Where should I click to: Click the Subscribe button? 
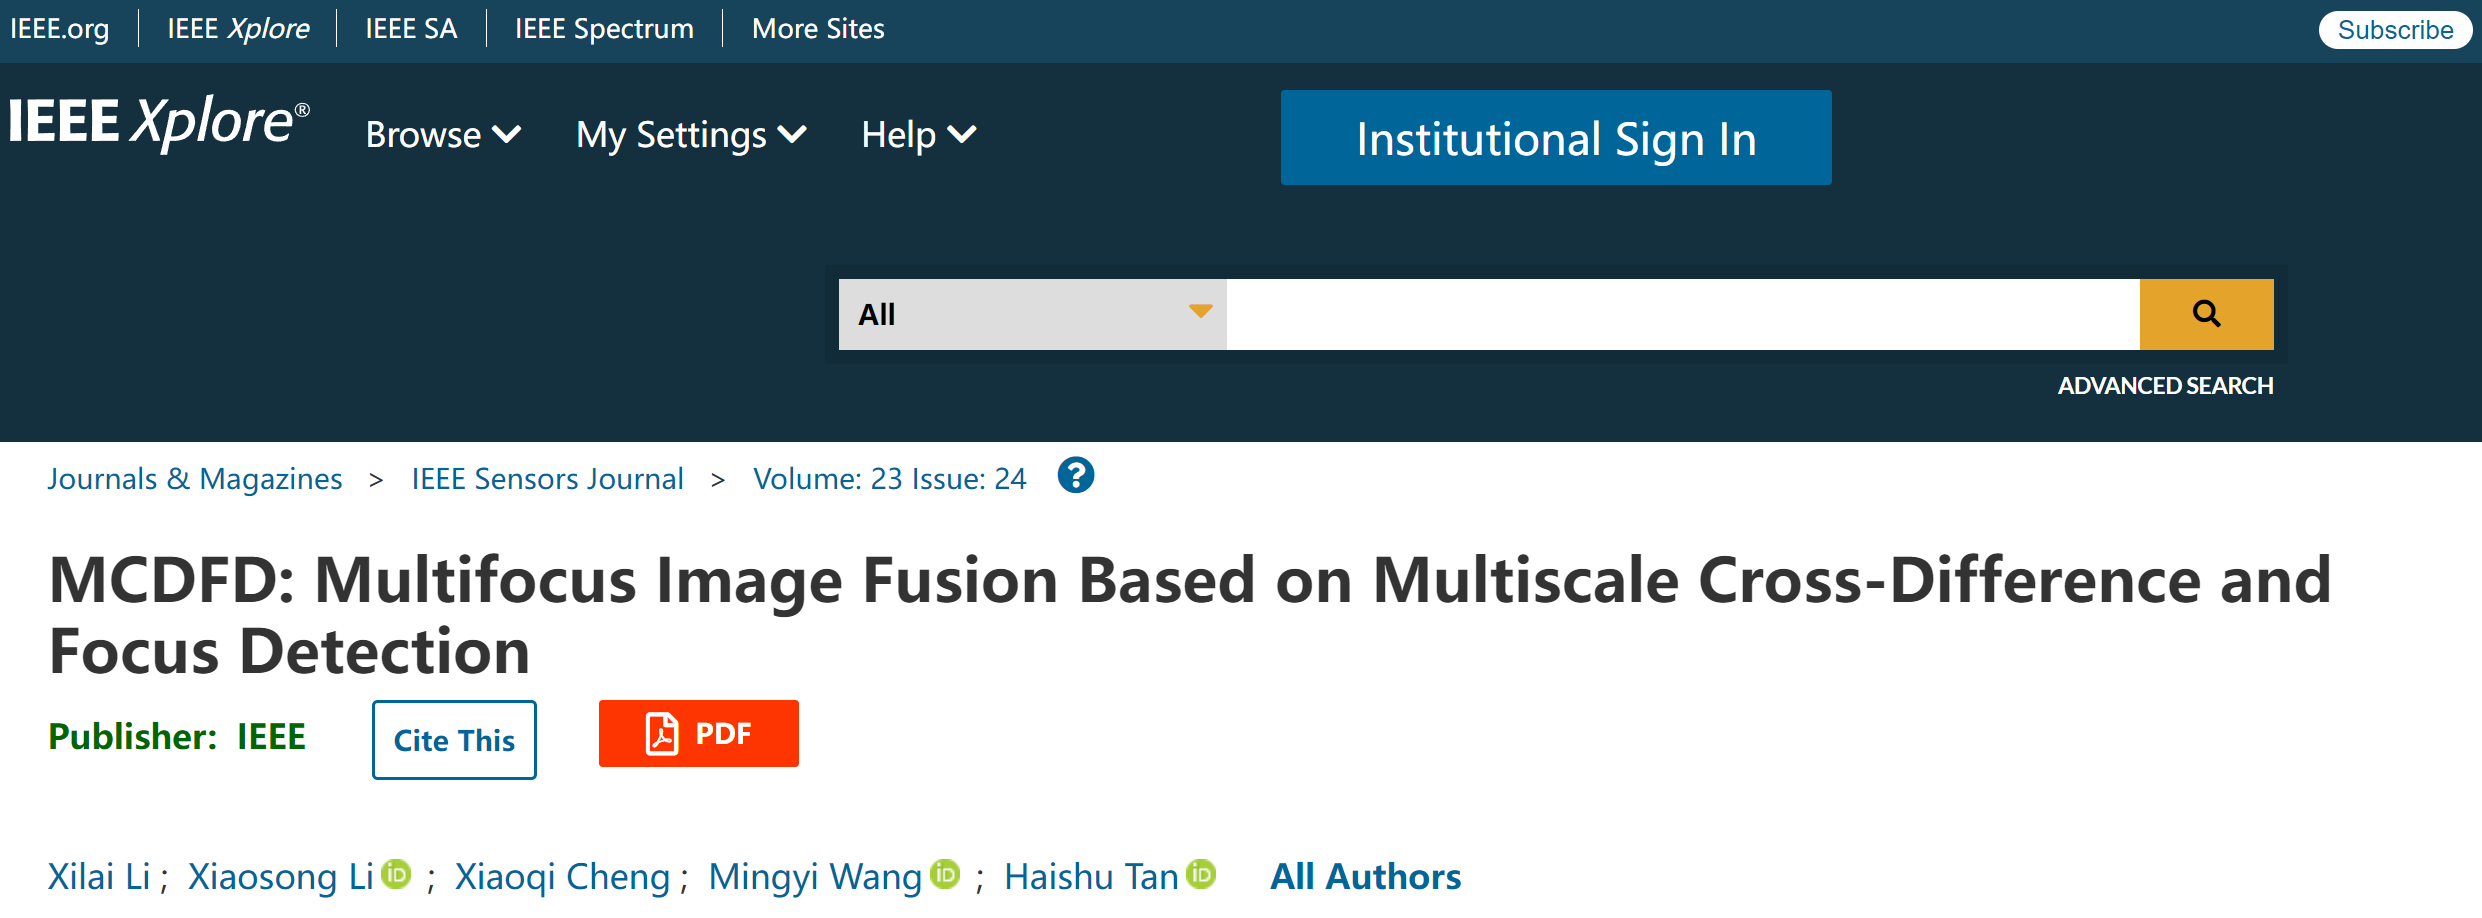[x=2394, y=30]
